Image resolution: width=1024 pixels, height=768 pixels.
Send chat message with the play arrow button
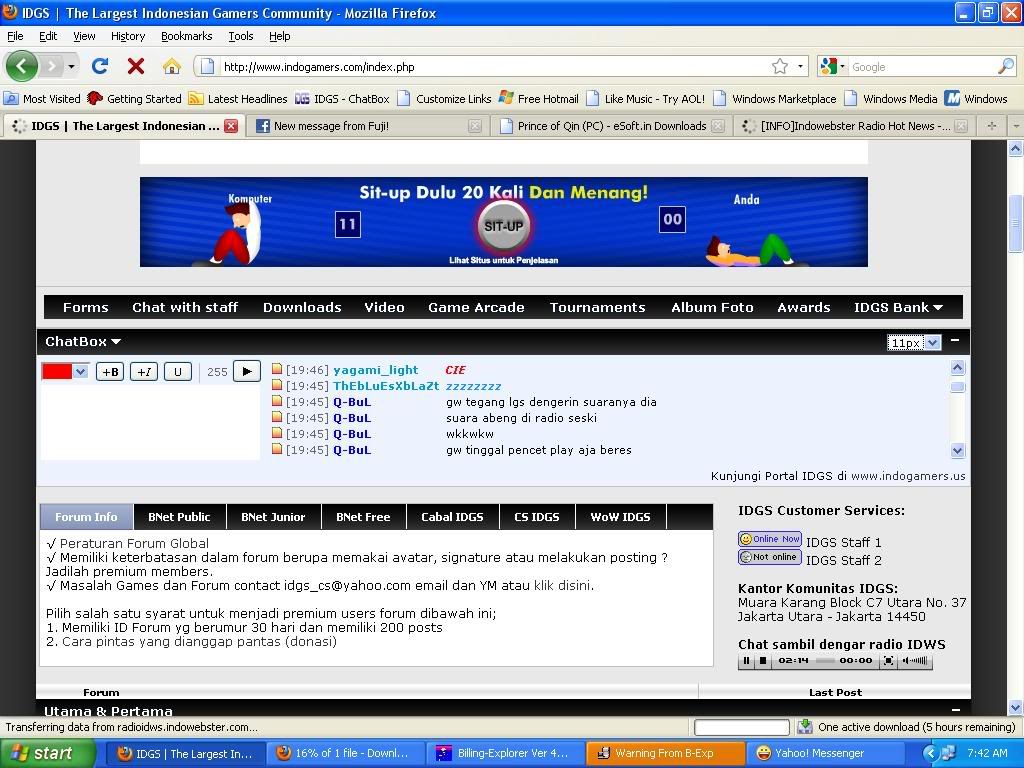pyautogui.click(x=247, y=371)
